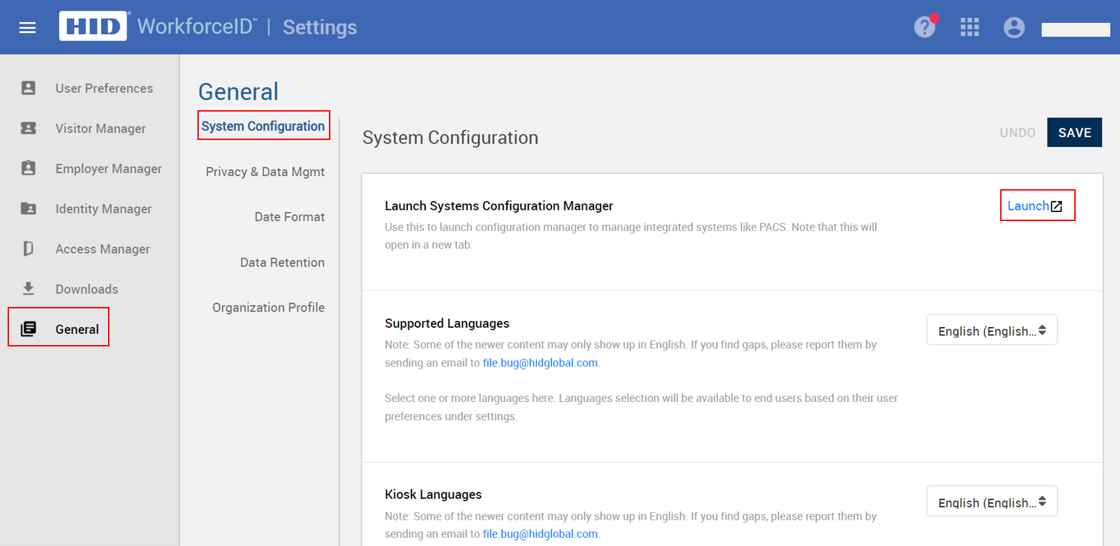Open the Data Retention tab
The image size is (1120, 546).
(x=282, y=262)
